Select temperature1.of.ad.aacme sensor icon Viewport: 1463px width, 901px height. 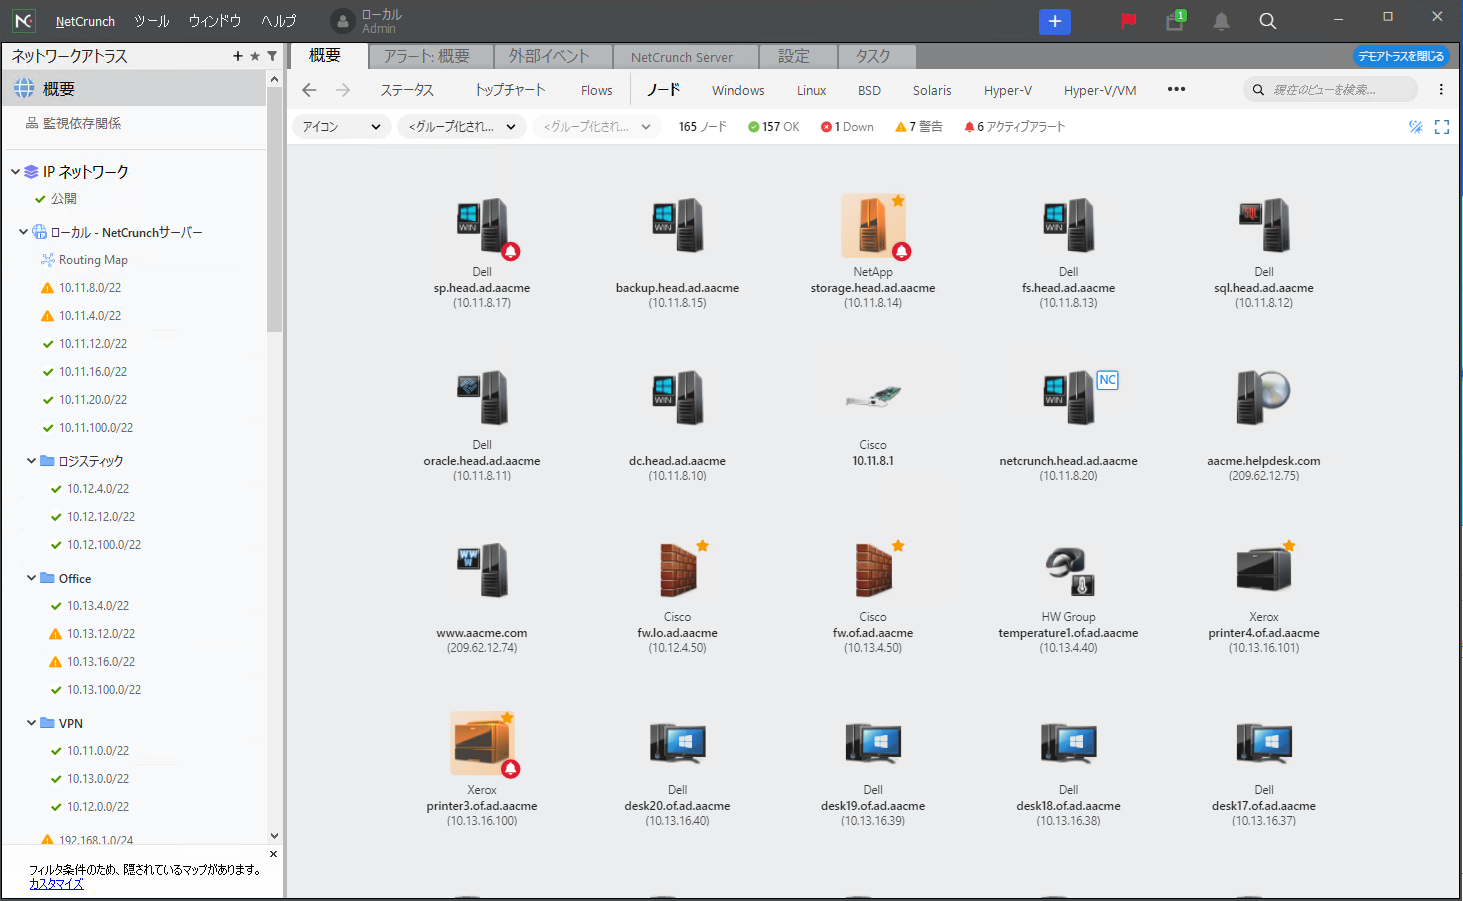click(x=1069, y=571)
